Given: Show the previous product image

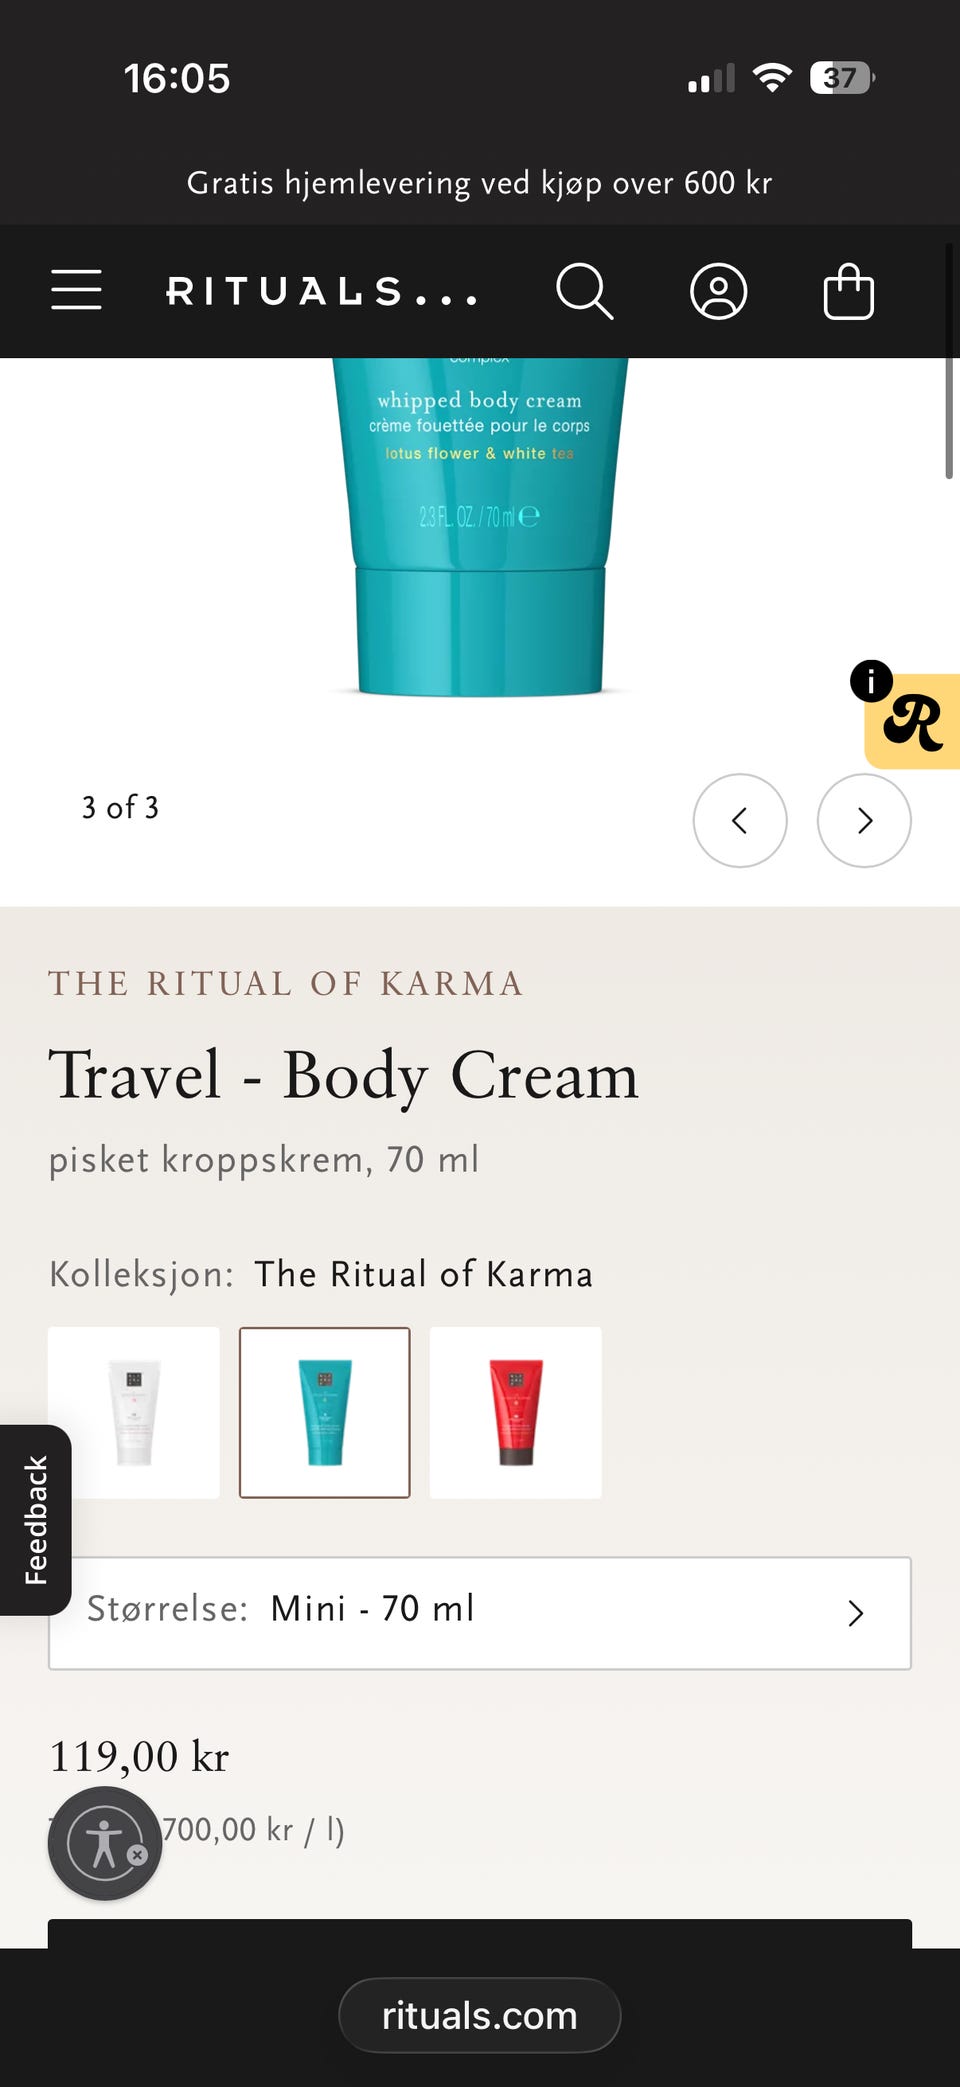Looking at the screenshot, I should 740,821.
